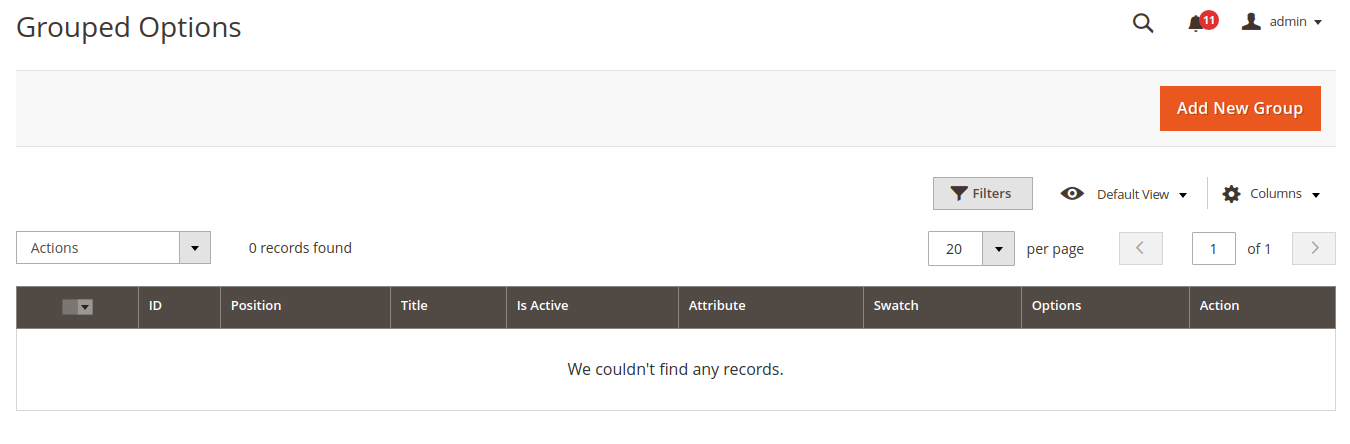Sort grid by the Position column
This screenshot has height=444, width=1350.
click(x=256, y=306)
